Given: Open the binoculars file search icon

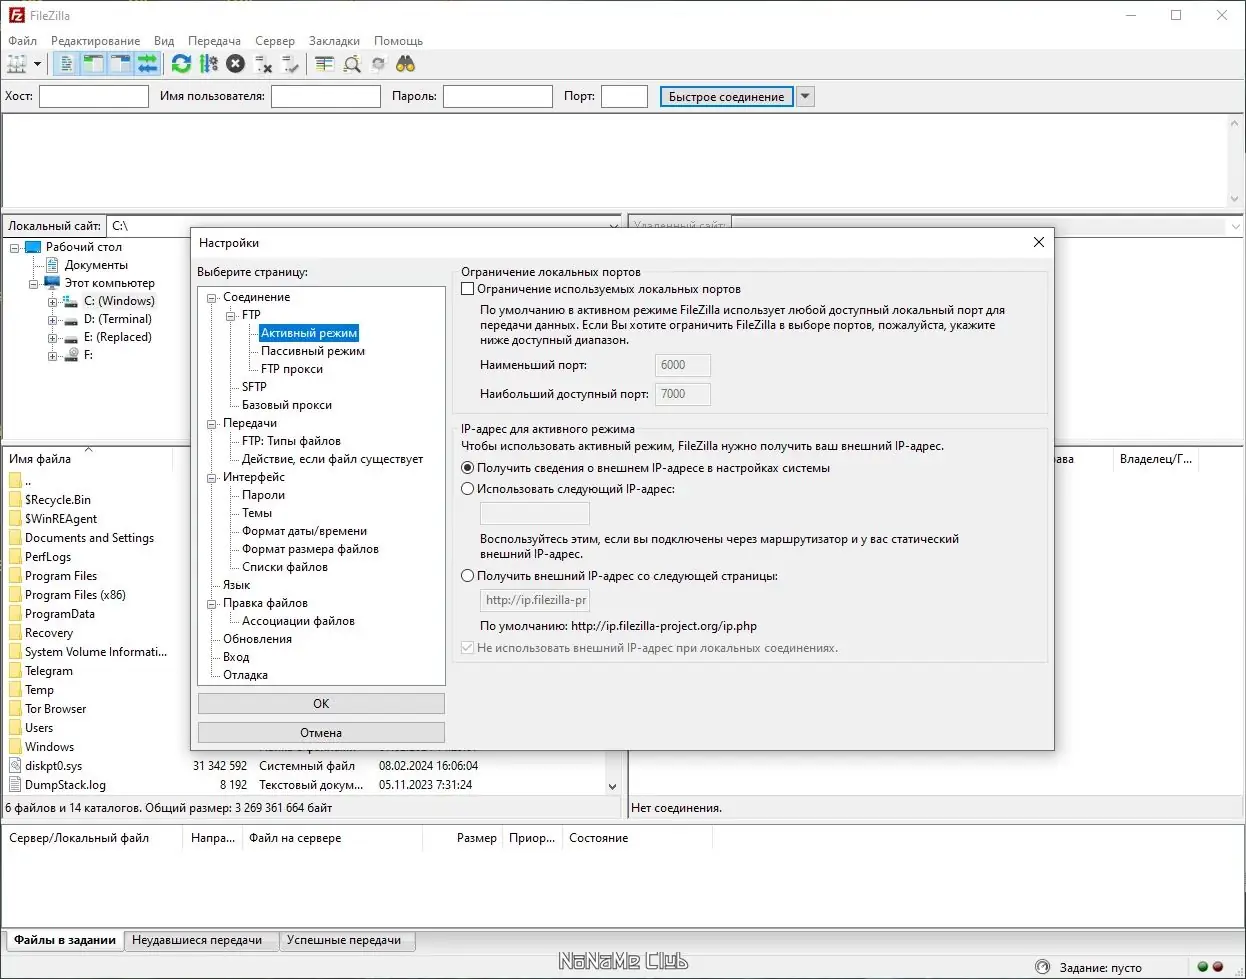Looking at the screenshot, I should [x=405, y=64].
